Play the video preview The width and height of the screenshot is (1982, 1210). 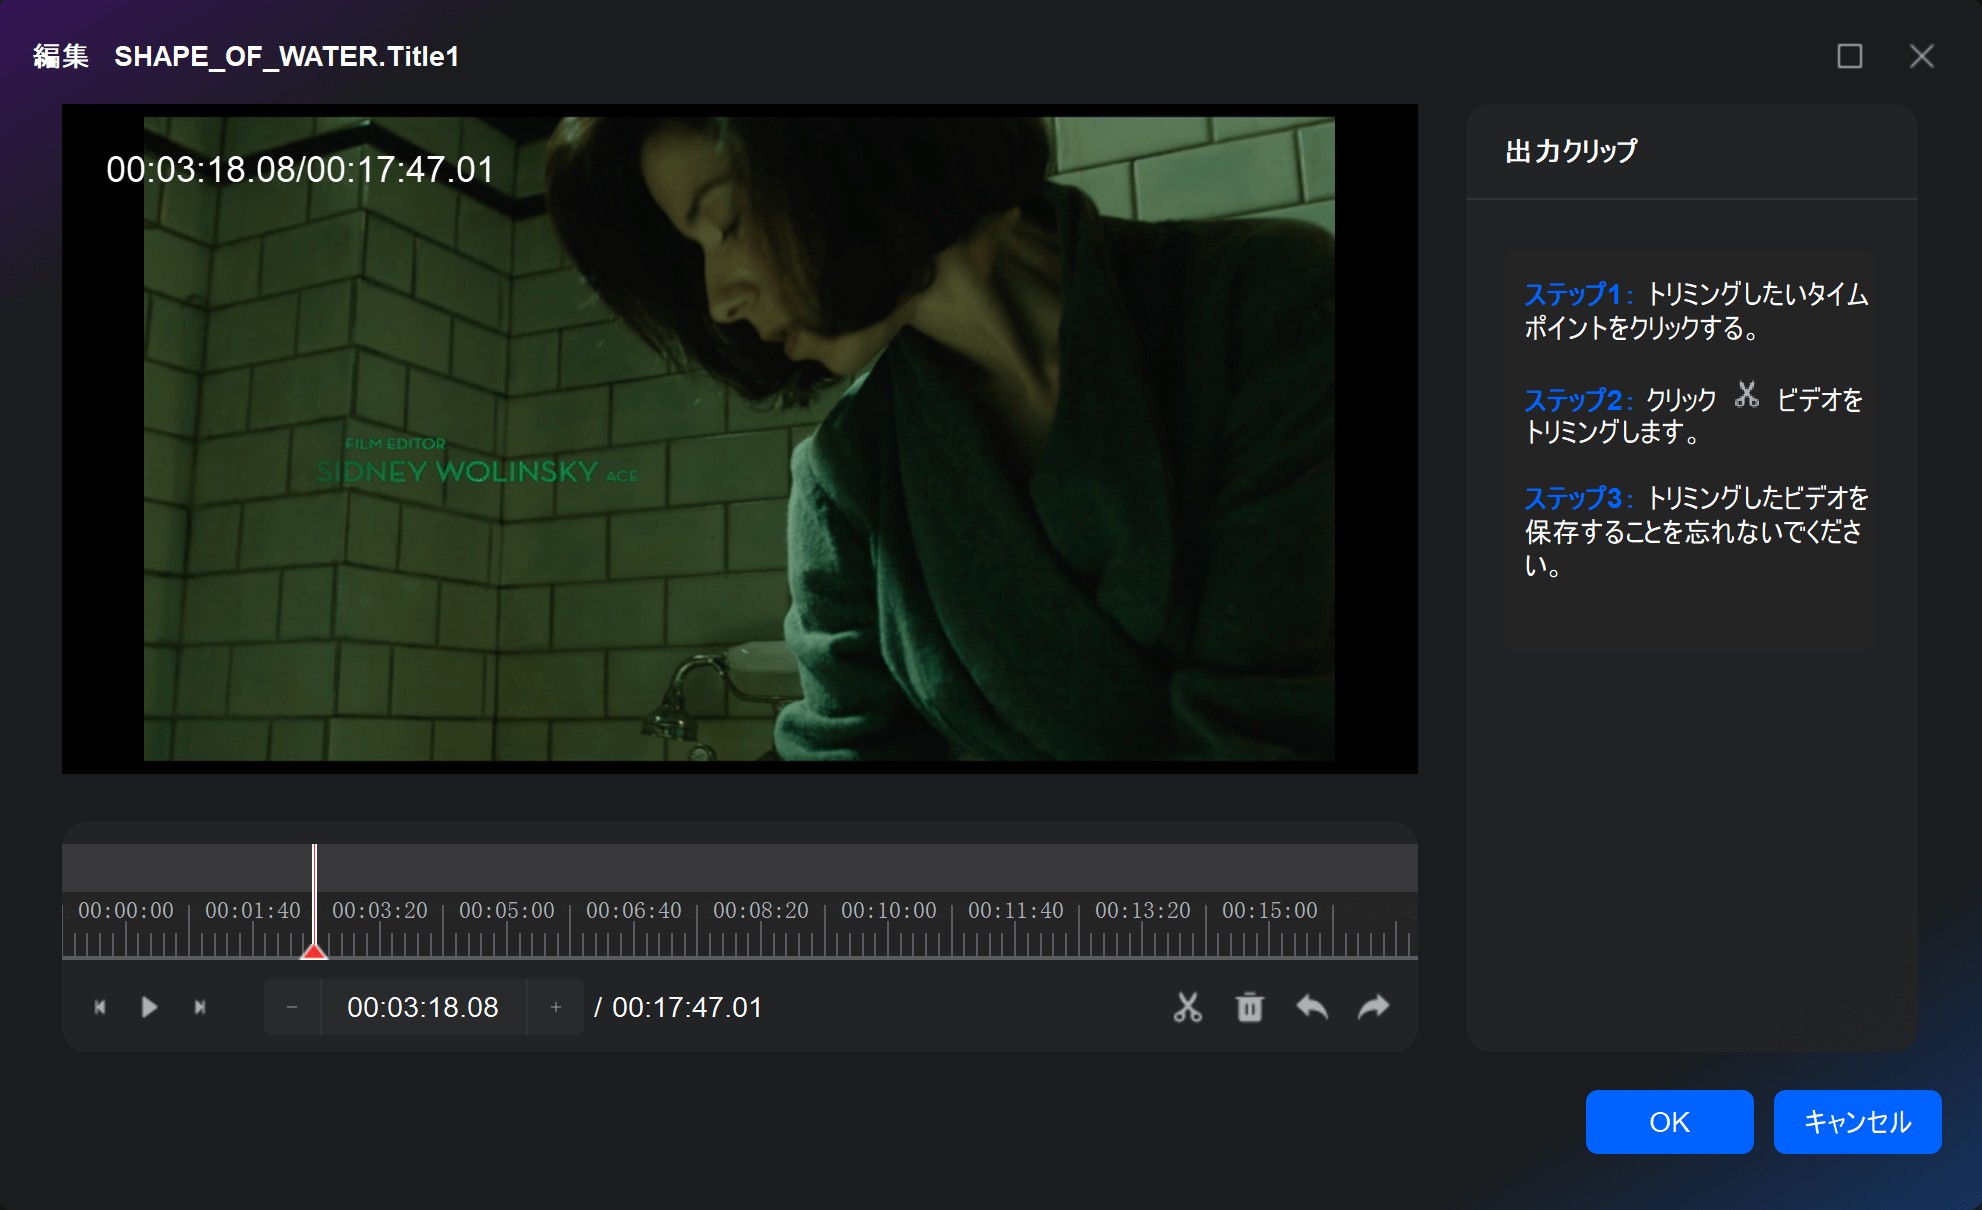tap(149, 1007)
